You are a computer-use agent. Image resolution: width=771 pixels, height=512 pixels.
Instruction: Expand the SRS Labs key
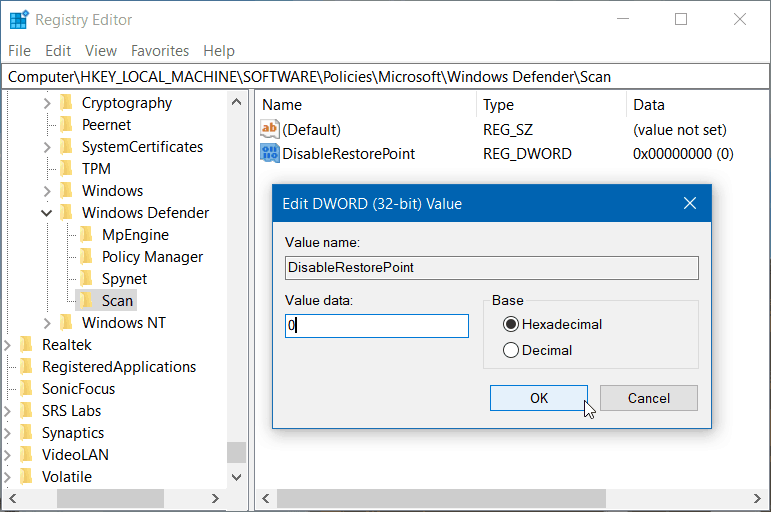pyautogui.click(x=7, y=411)
